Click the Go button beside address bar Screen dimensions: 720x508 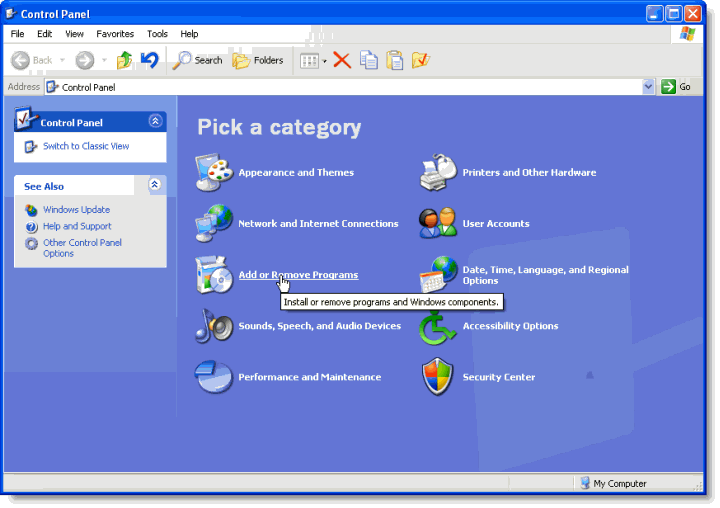[676, 86]
